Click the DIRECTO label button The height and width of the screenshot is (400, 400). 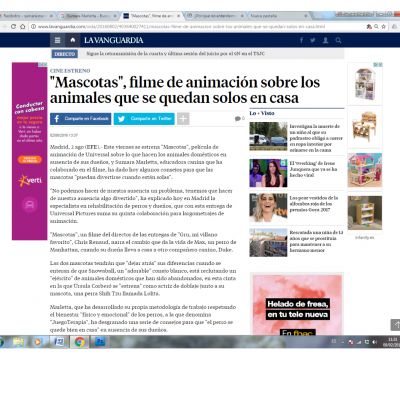pyautogui.click(x=65, y=54)
